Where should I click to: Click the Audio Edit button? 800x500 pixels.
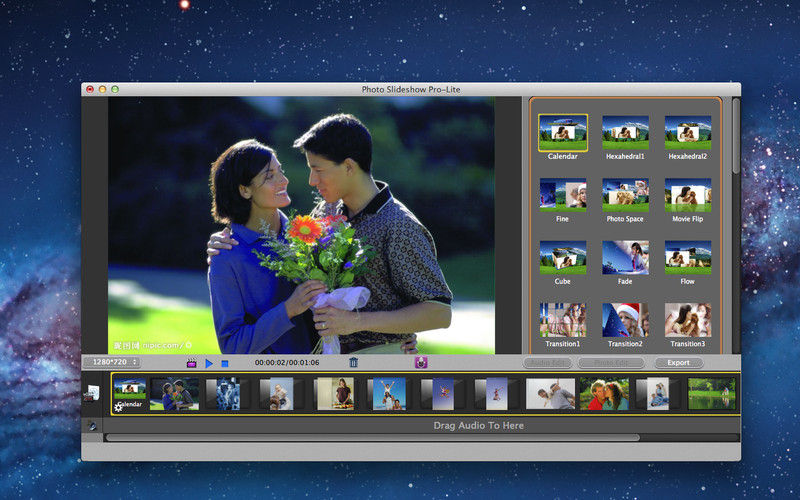(x=548, y=362)
